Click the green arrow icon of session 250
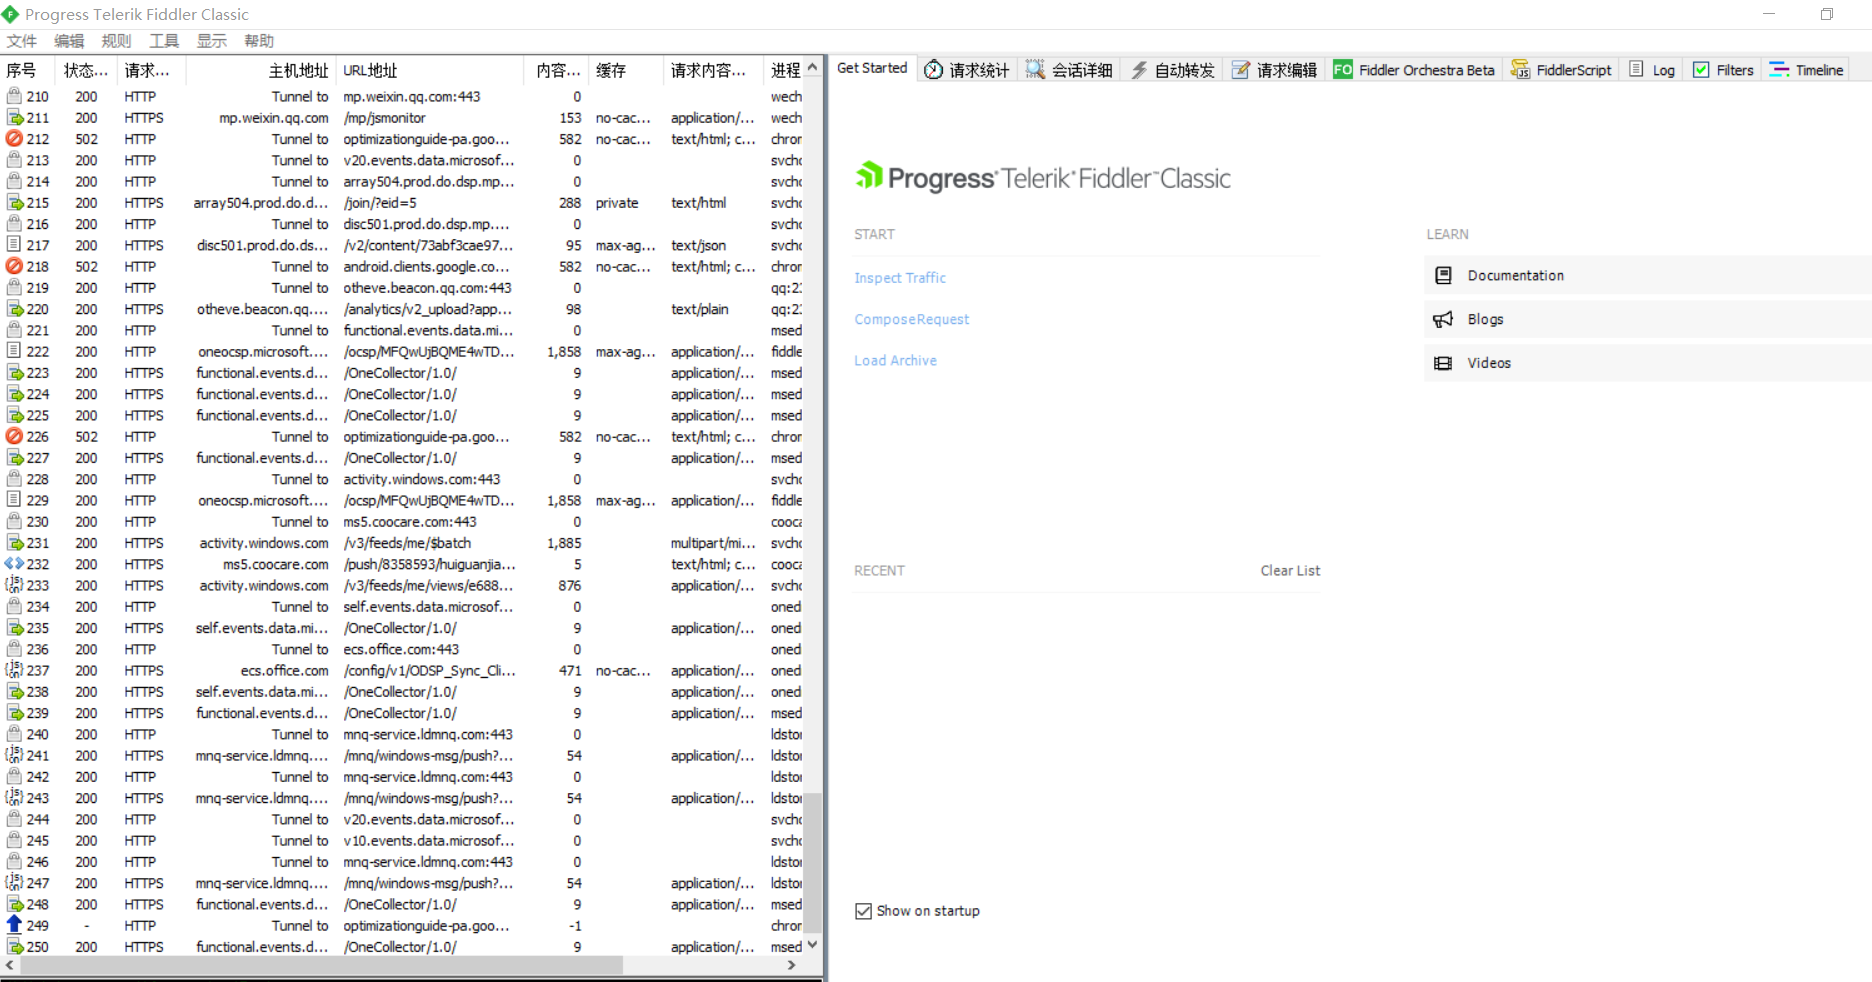 pyautogui.click(x=14, y=947)
